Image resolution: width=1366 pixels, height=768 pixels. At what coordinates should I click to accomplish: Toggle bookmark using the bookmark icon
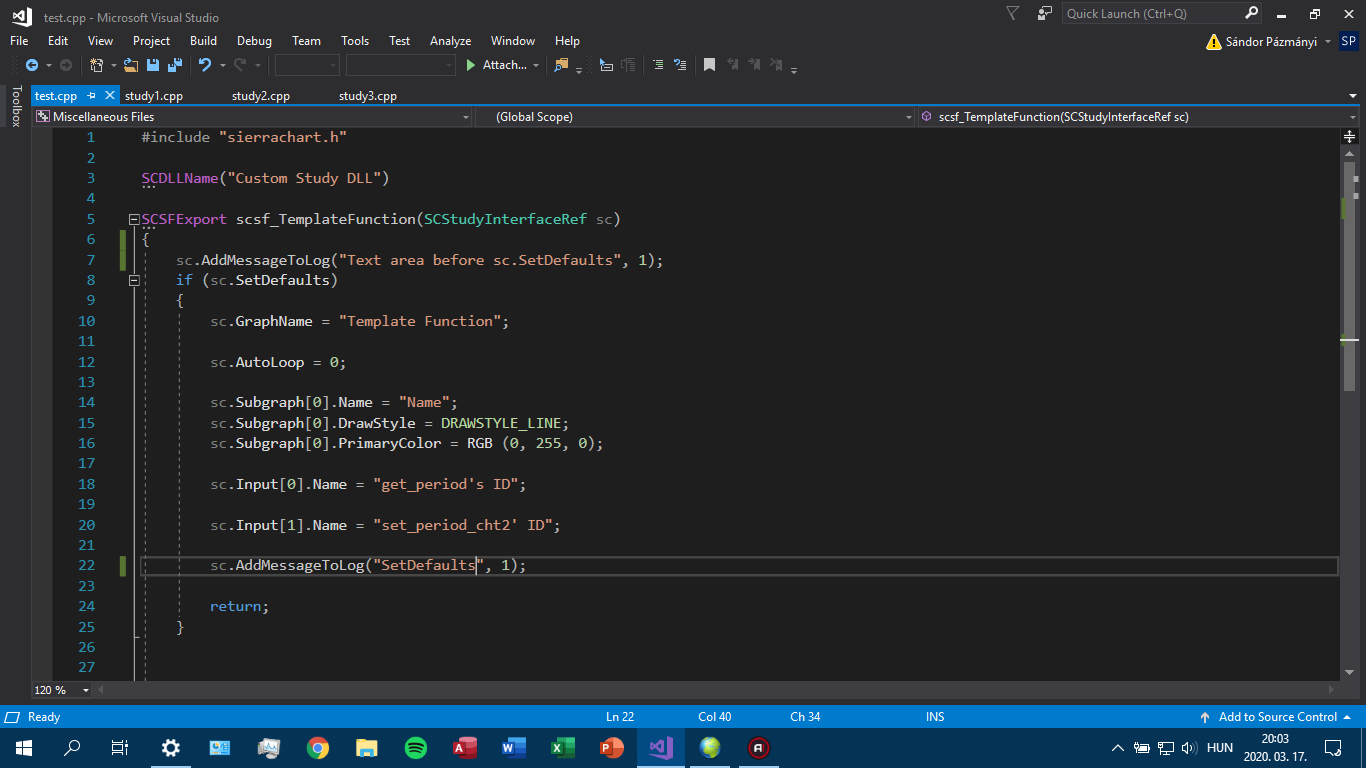(x=709, y=65)
